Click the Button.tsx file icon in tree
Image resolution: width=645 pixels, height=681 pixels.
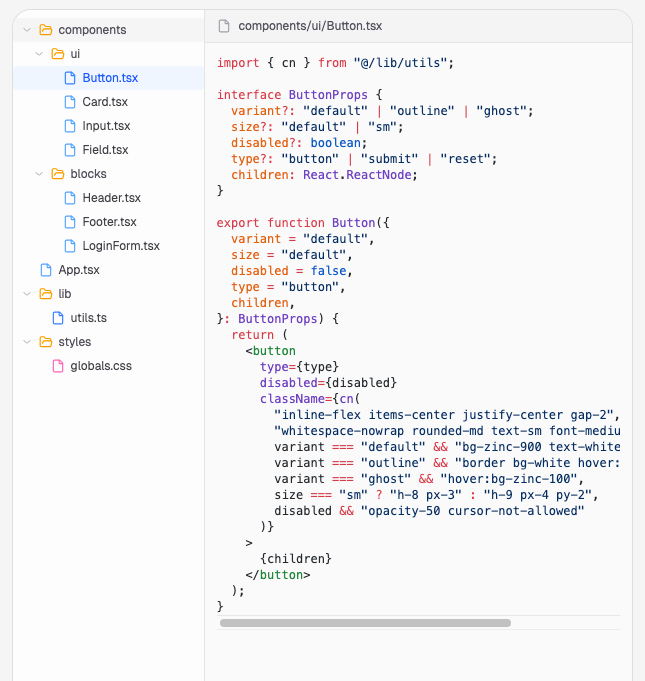point(70,78)
